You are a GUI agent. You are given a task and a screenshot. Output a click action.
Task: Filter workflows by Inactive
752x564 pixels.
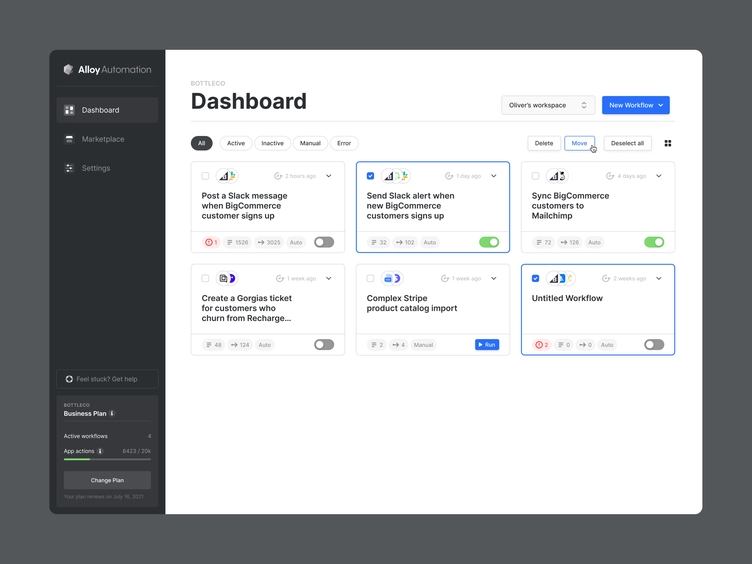tap(272, 143)
